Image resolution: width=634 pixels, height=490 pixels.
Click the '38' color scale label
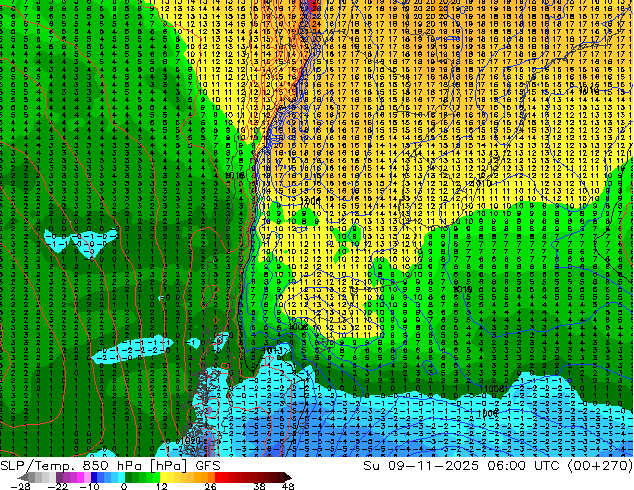(259, 486)
